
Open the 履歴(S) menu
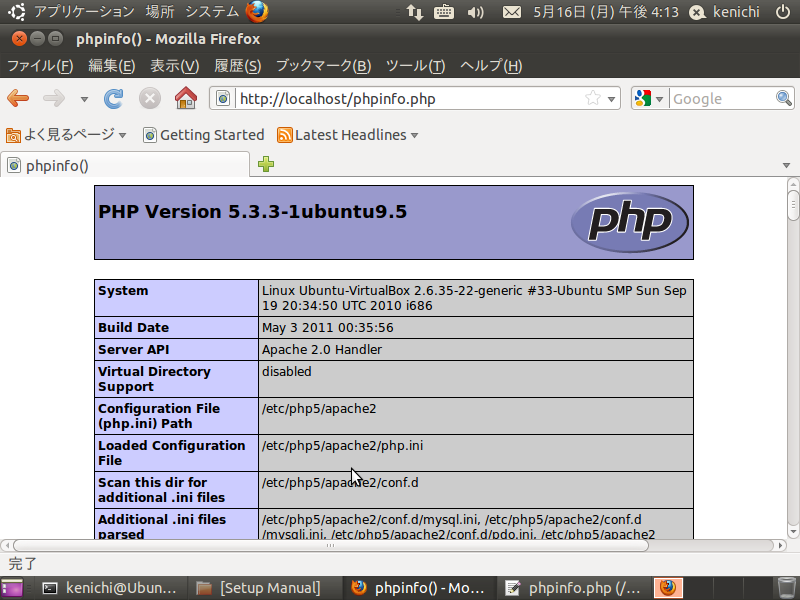click(x=237, y=66)
